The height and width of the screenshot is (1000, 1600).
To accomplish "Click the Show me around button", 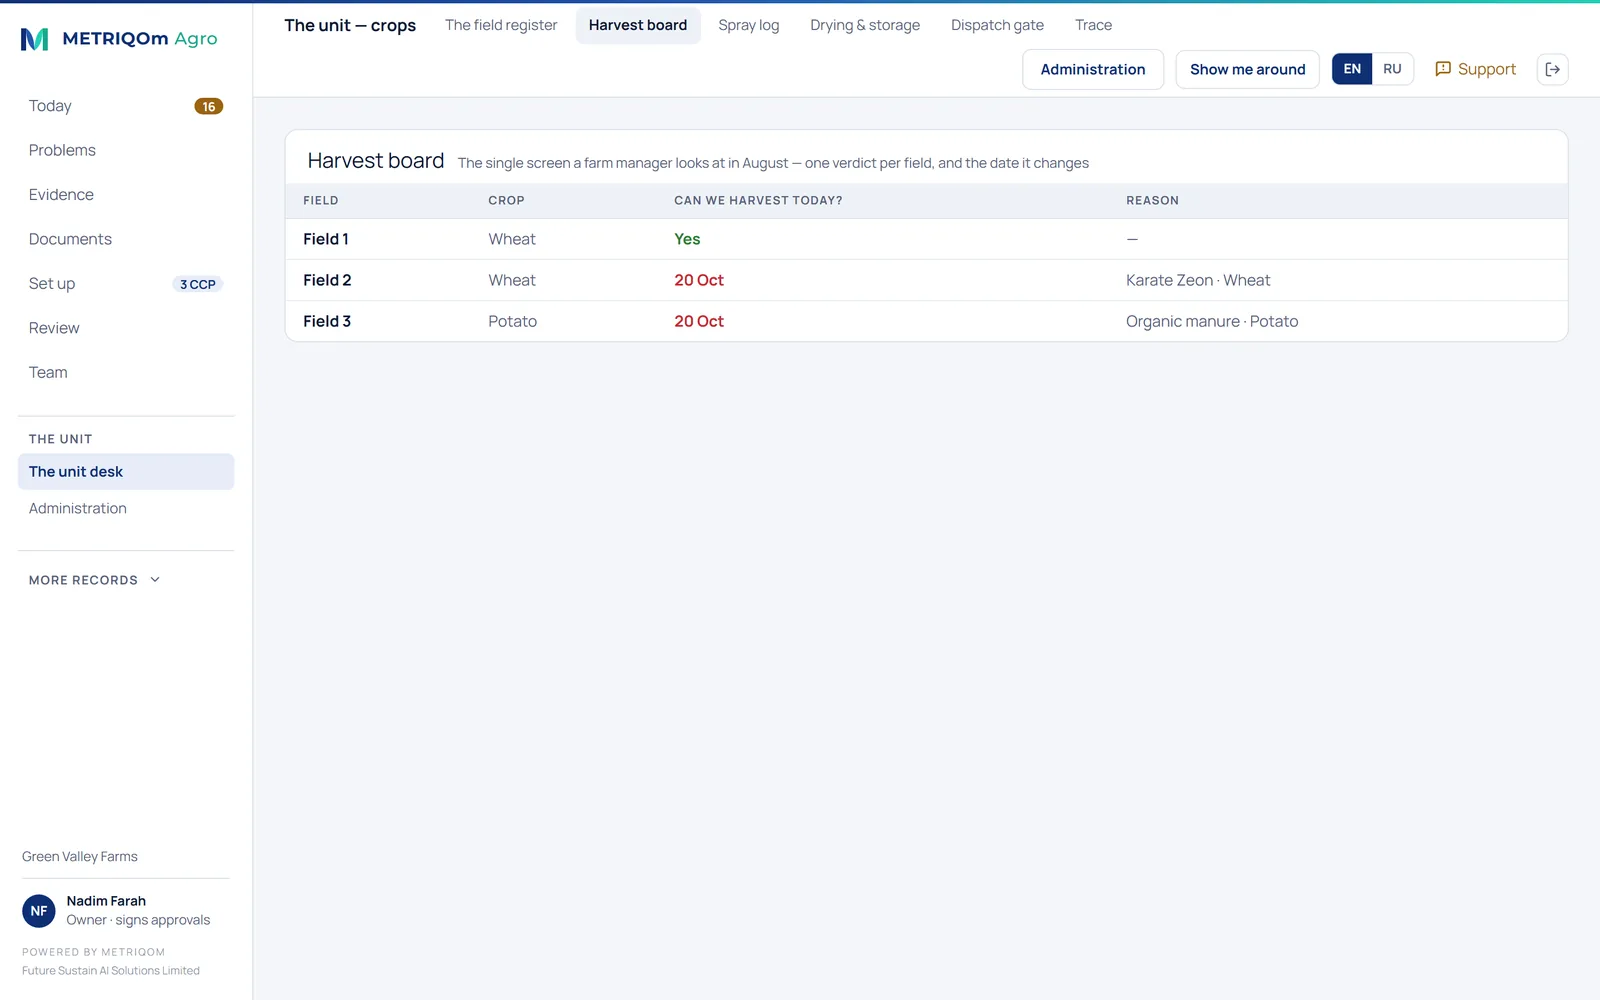I will click(1247, 69).
